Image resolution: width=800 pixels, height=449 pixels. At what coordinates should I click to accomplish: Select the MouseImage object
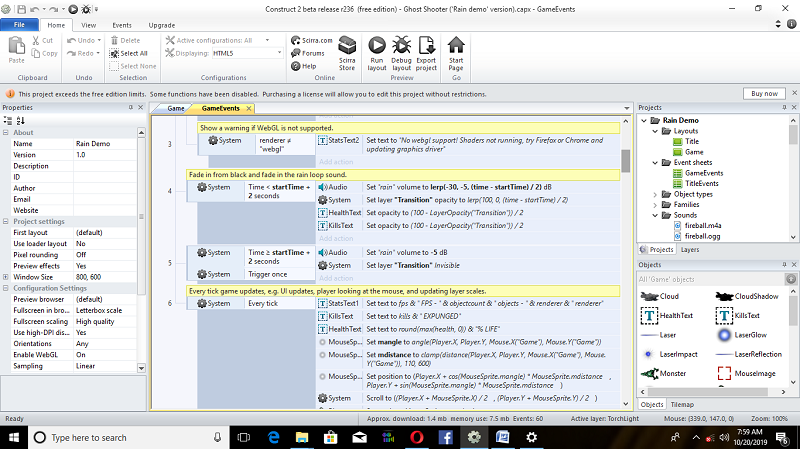pyautogui.click(x=746, y=373)
